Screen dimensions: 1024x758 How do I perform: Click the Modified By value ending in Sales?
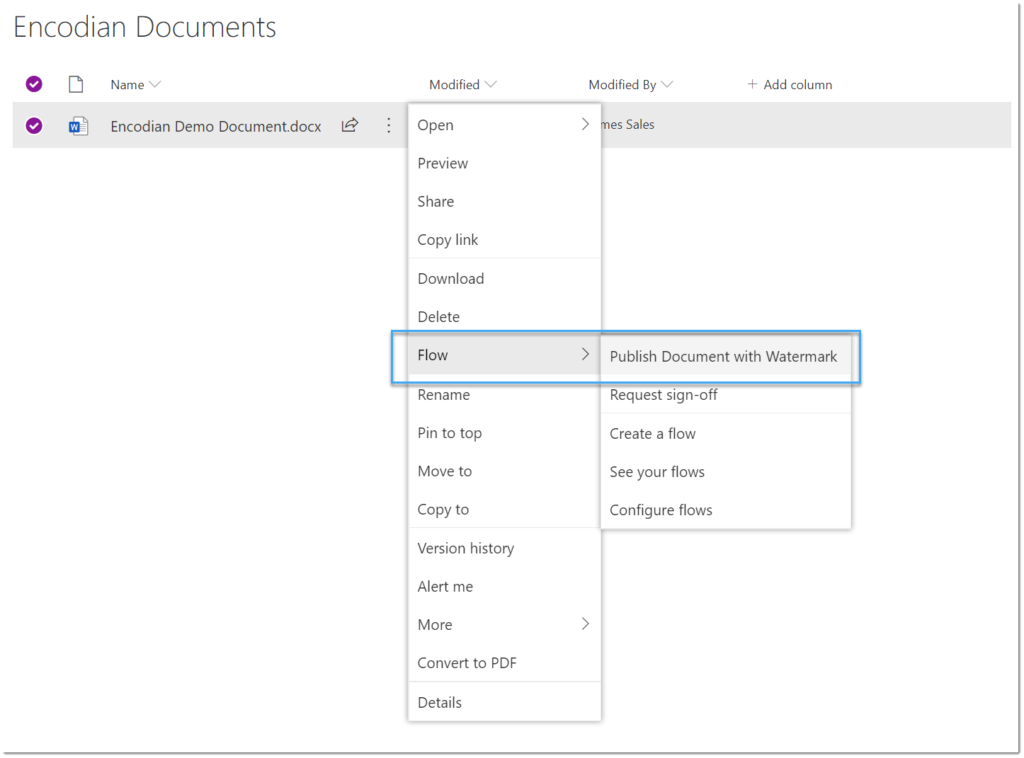(x=628, y=124)
